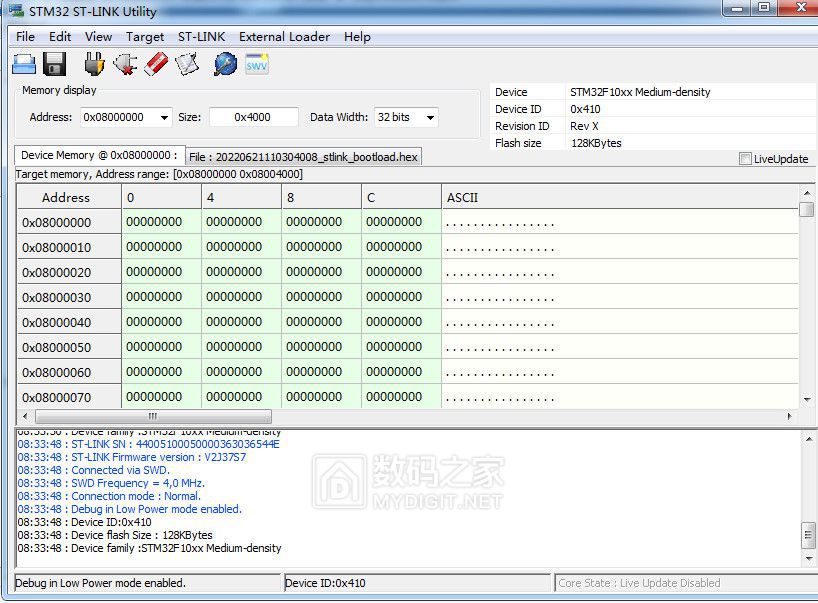Open Program and Verify toolbar icon

pyautogui.click(x=187, y=65)
